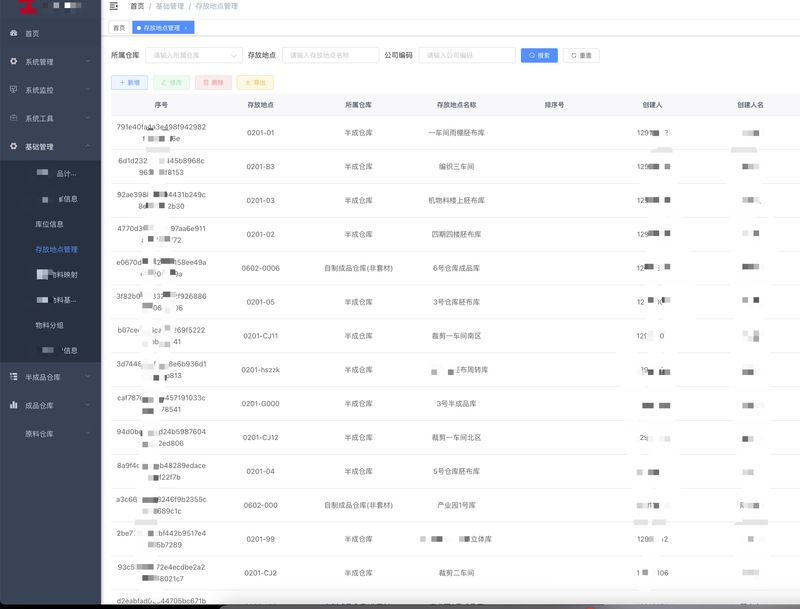This screenshot has width=800, height=609.
Task: Switch to the 存放地点管理 page tab
Action: (x=163, y=28)
